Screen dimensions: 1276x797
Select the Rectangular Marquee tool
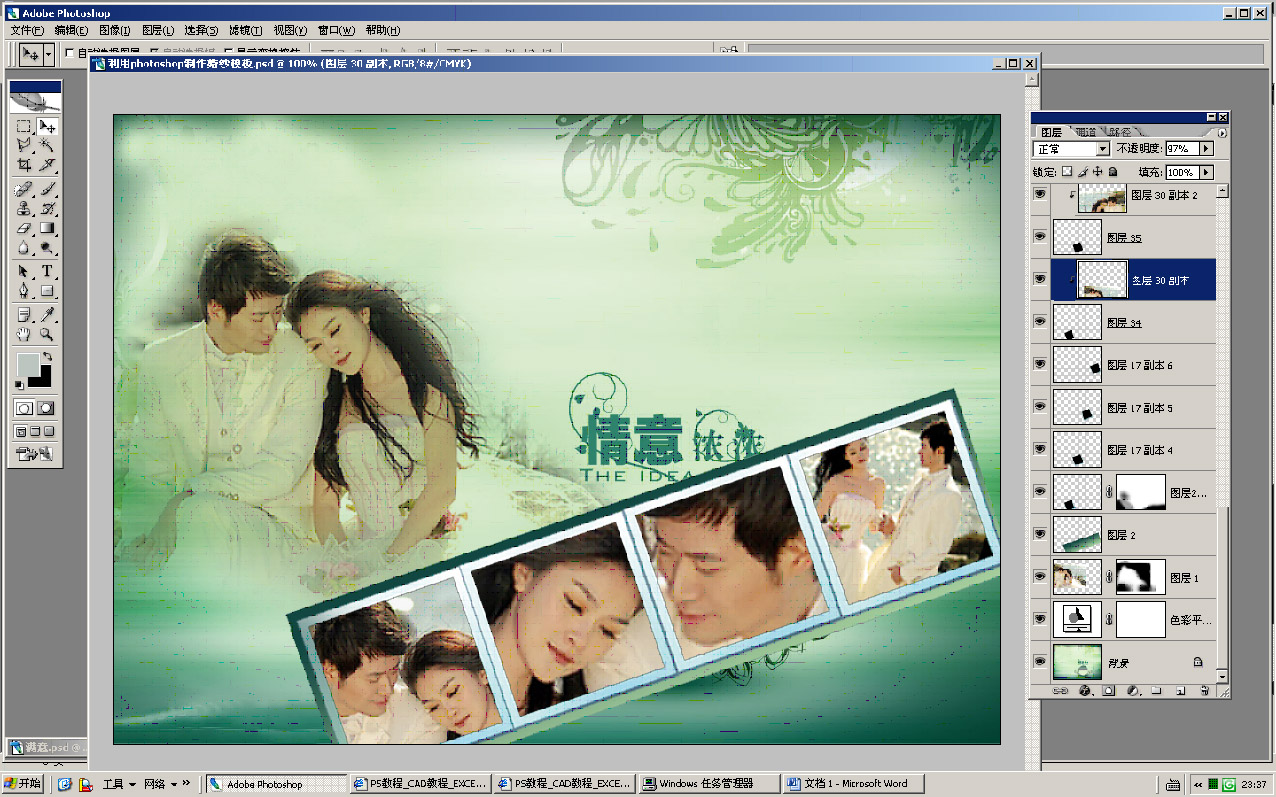(24, 127)
